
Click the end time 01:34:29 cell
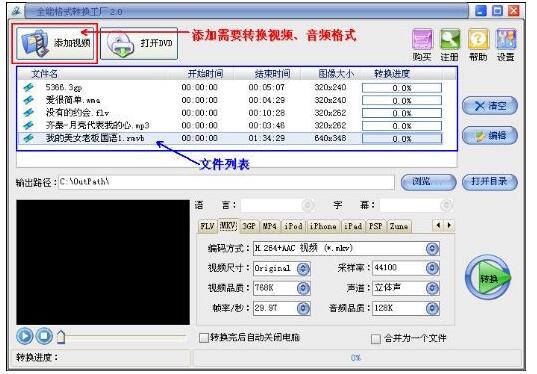266,138
